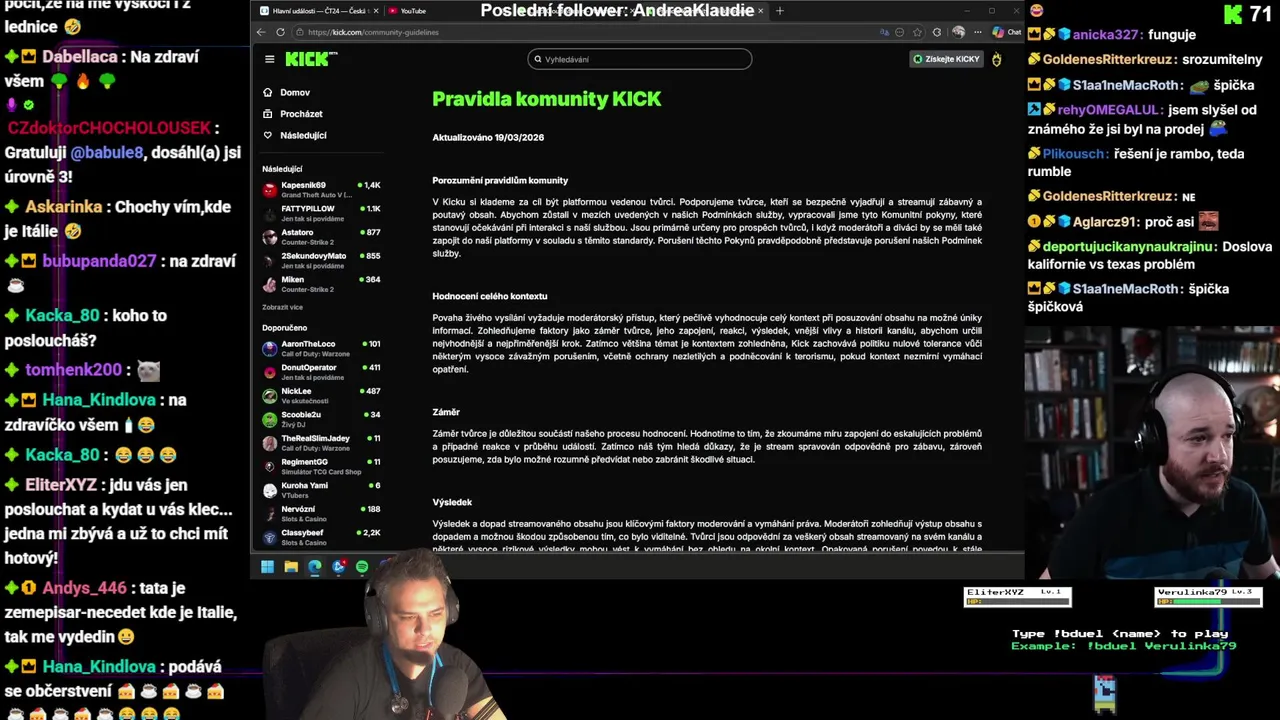Open the Kick hamburger sidebar menu
Screen dimensions: 1280x720
[269, 59]
